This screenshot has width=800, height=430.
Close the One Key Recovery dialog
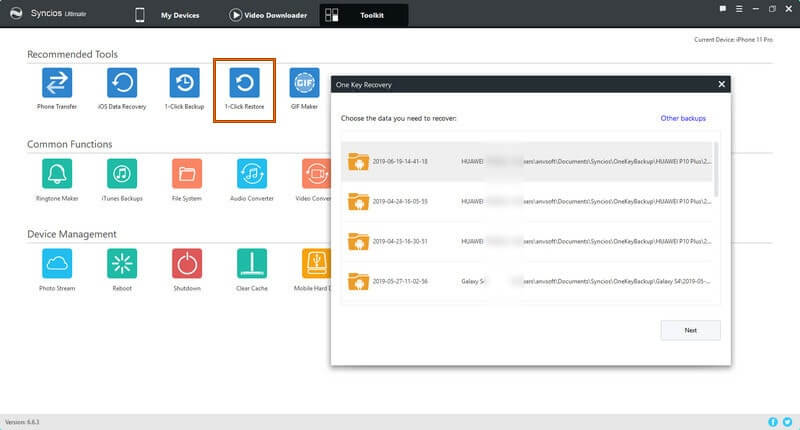[721, 84]
